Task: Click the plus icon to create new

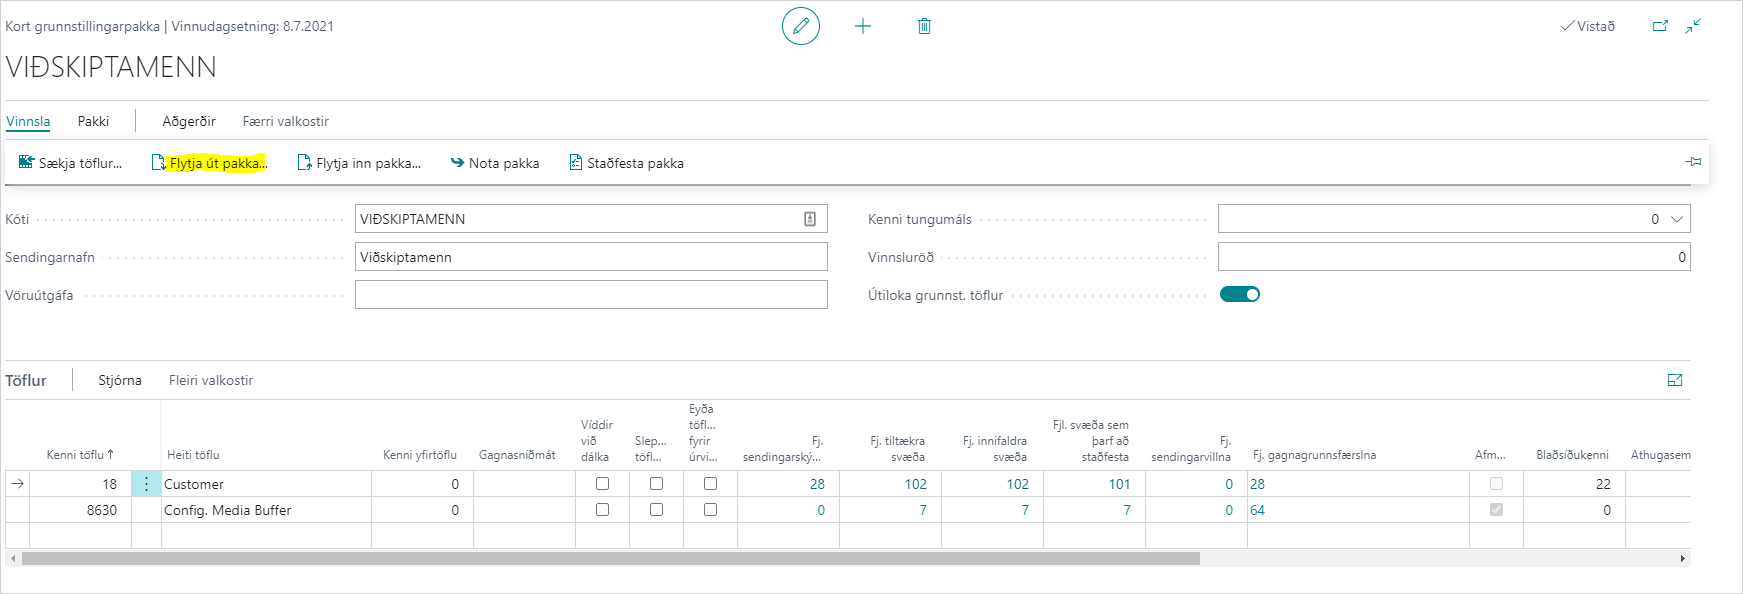Action: [863, 26]
